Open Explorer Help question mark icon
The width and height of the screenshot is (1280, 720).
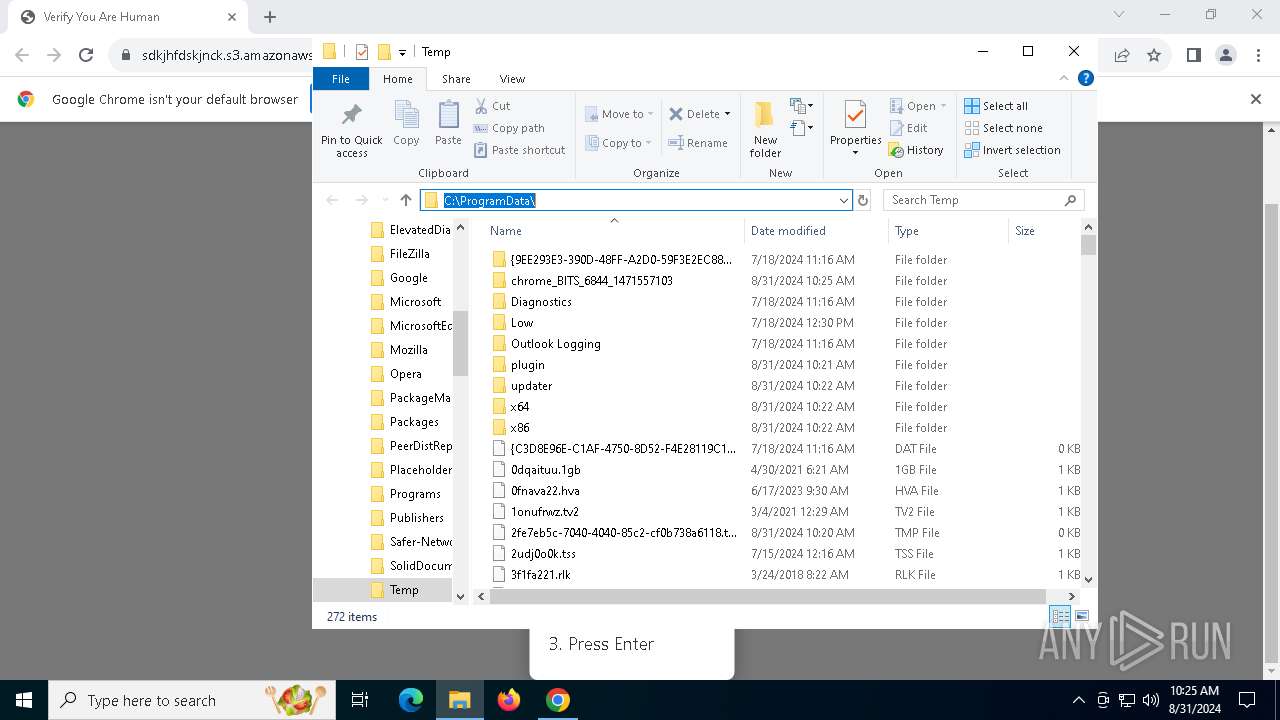click(x=1085, y=78)
